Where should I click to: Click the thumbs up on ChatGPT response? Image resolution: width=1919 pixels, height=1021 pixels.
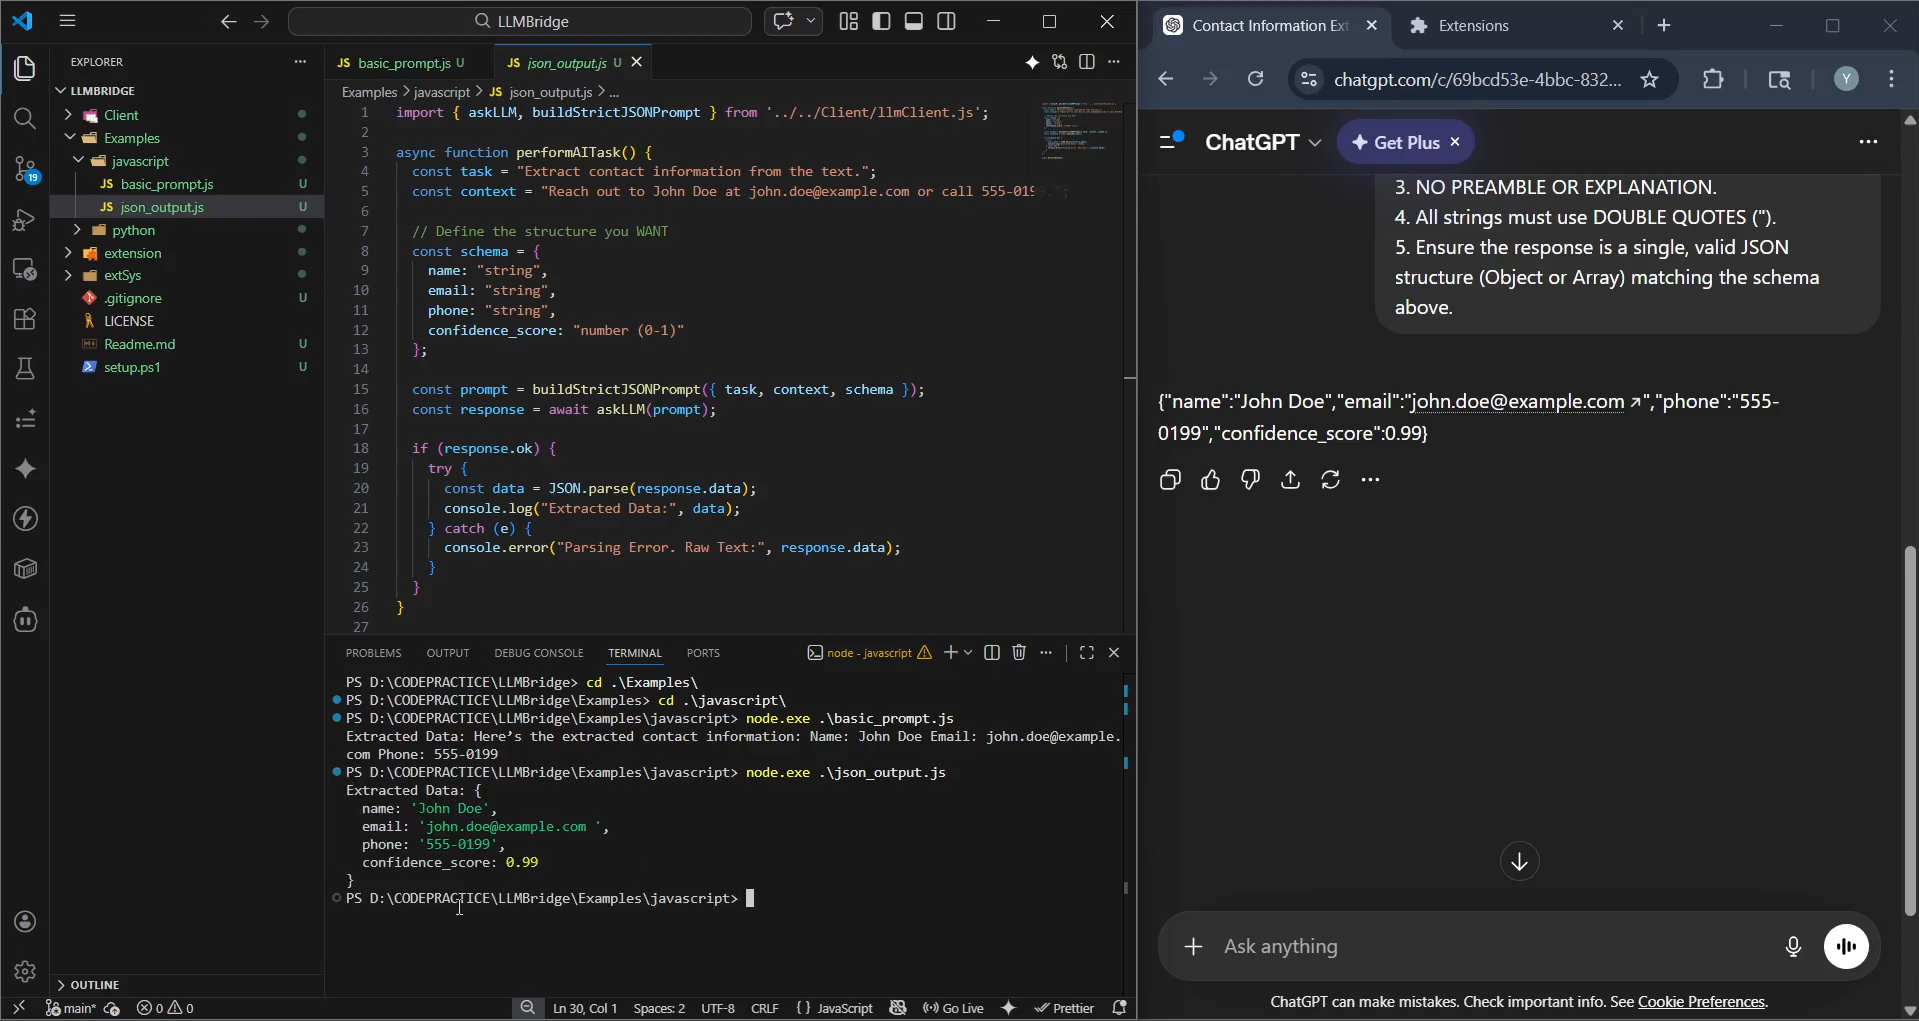coord(1210,480)
